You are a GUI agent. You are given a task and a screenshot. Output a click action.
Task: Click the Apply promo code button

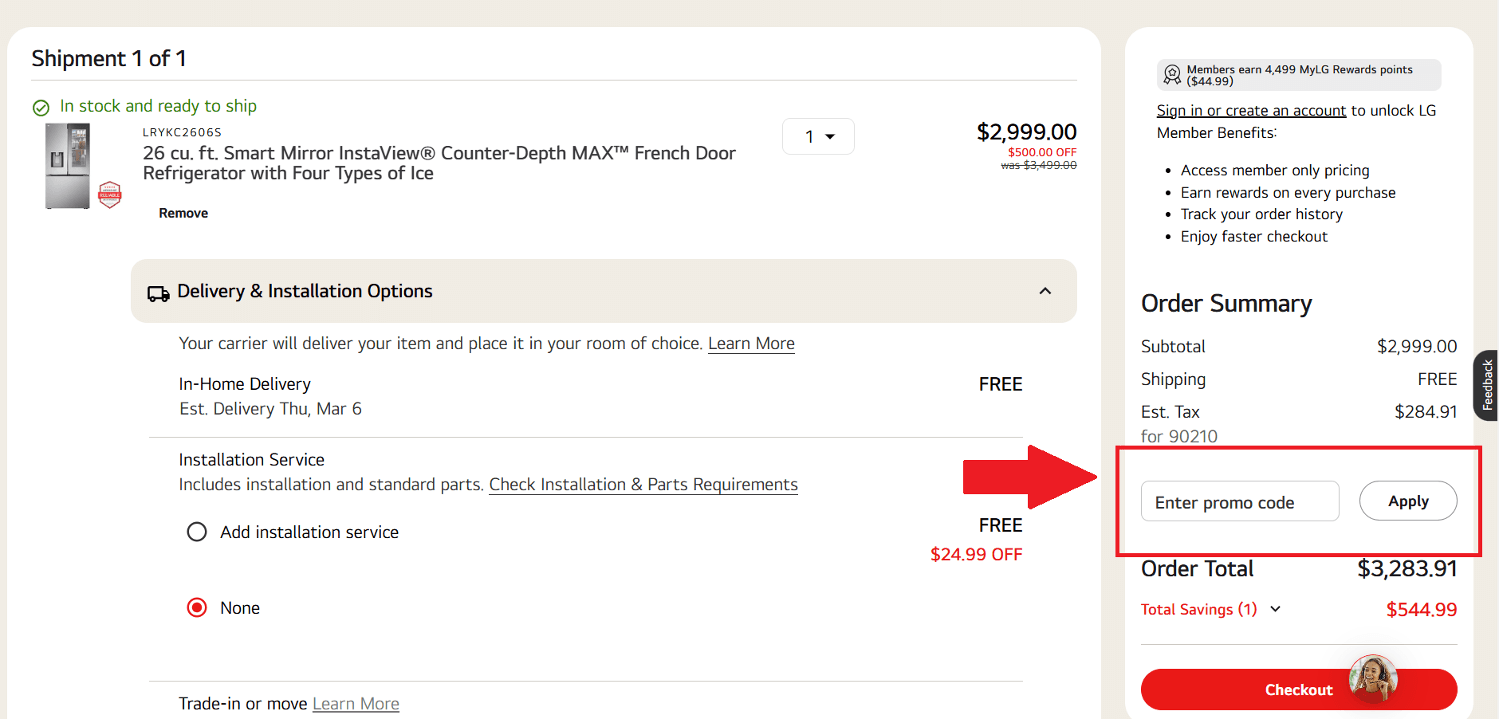[x=1408, y=501]
